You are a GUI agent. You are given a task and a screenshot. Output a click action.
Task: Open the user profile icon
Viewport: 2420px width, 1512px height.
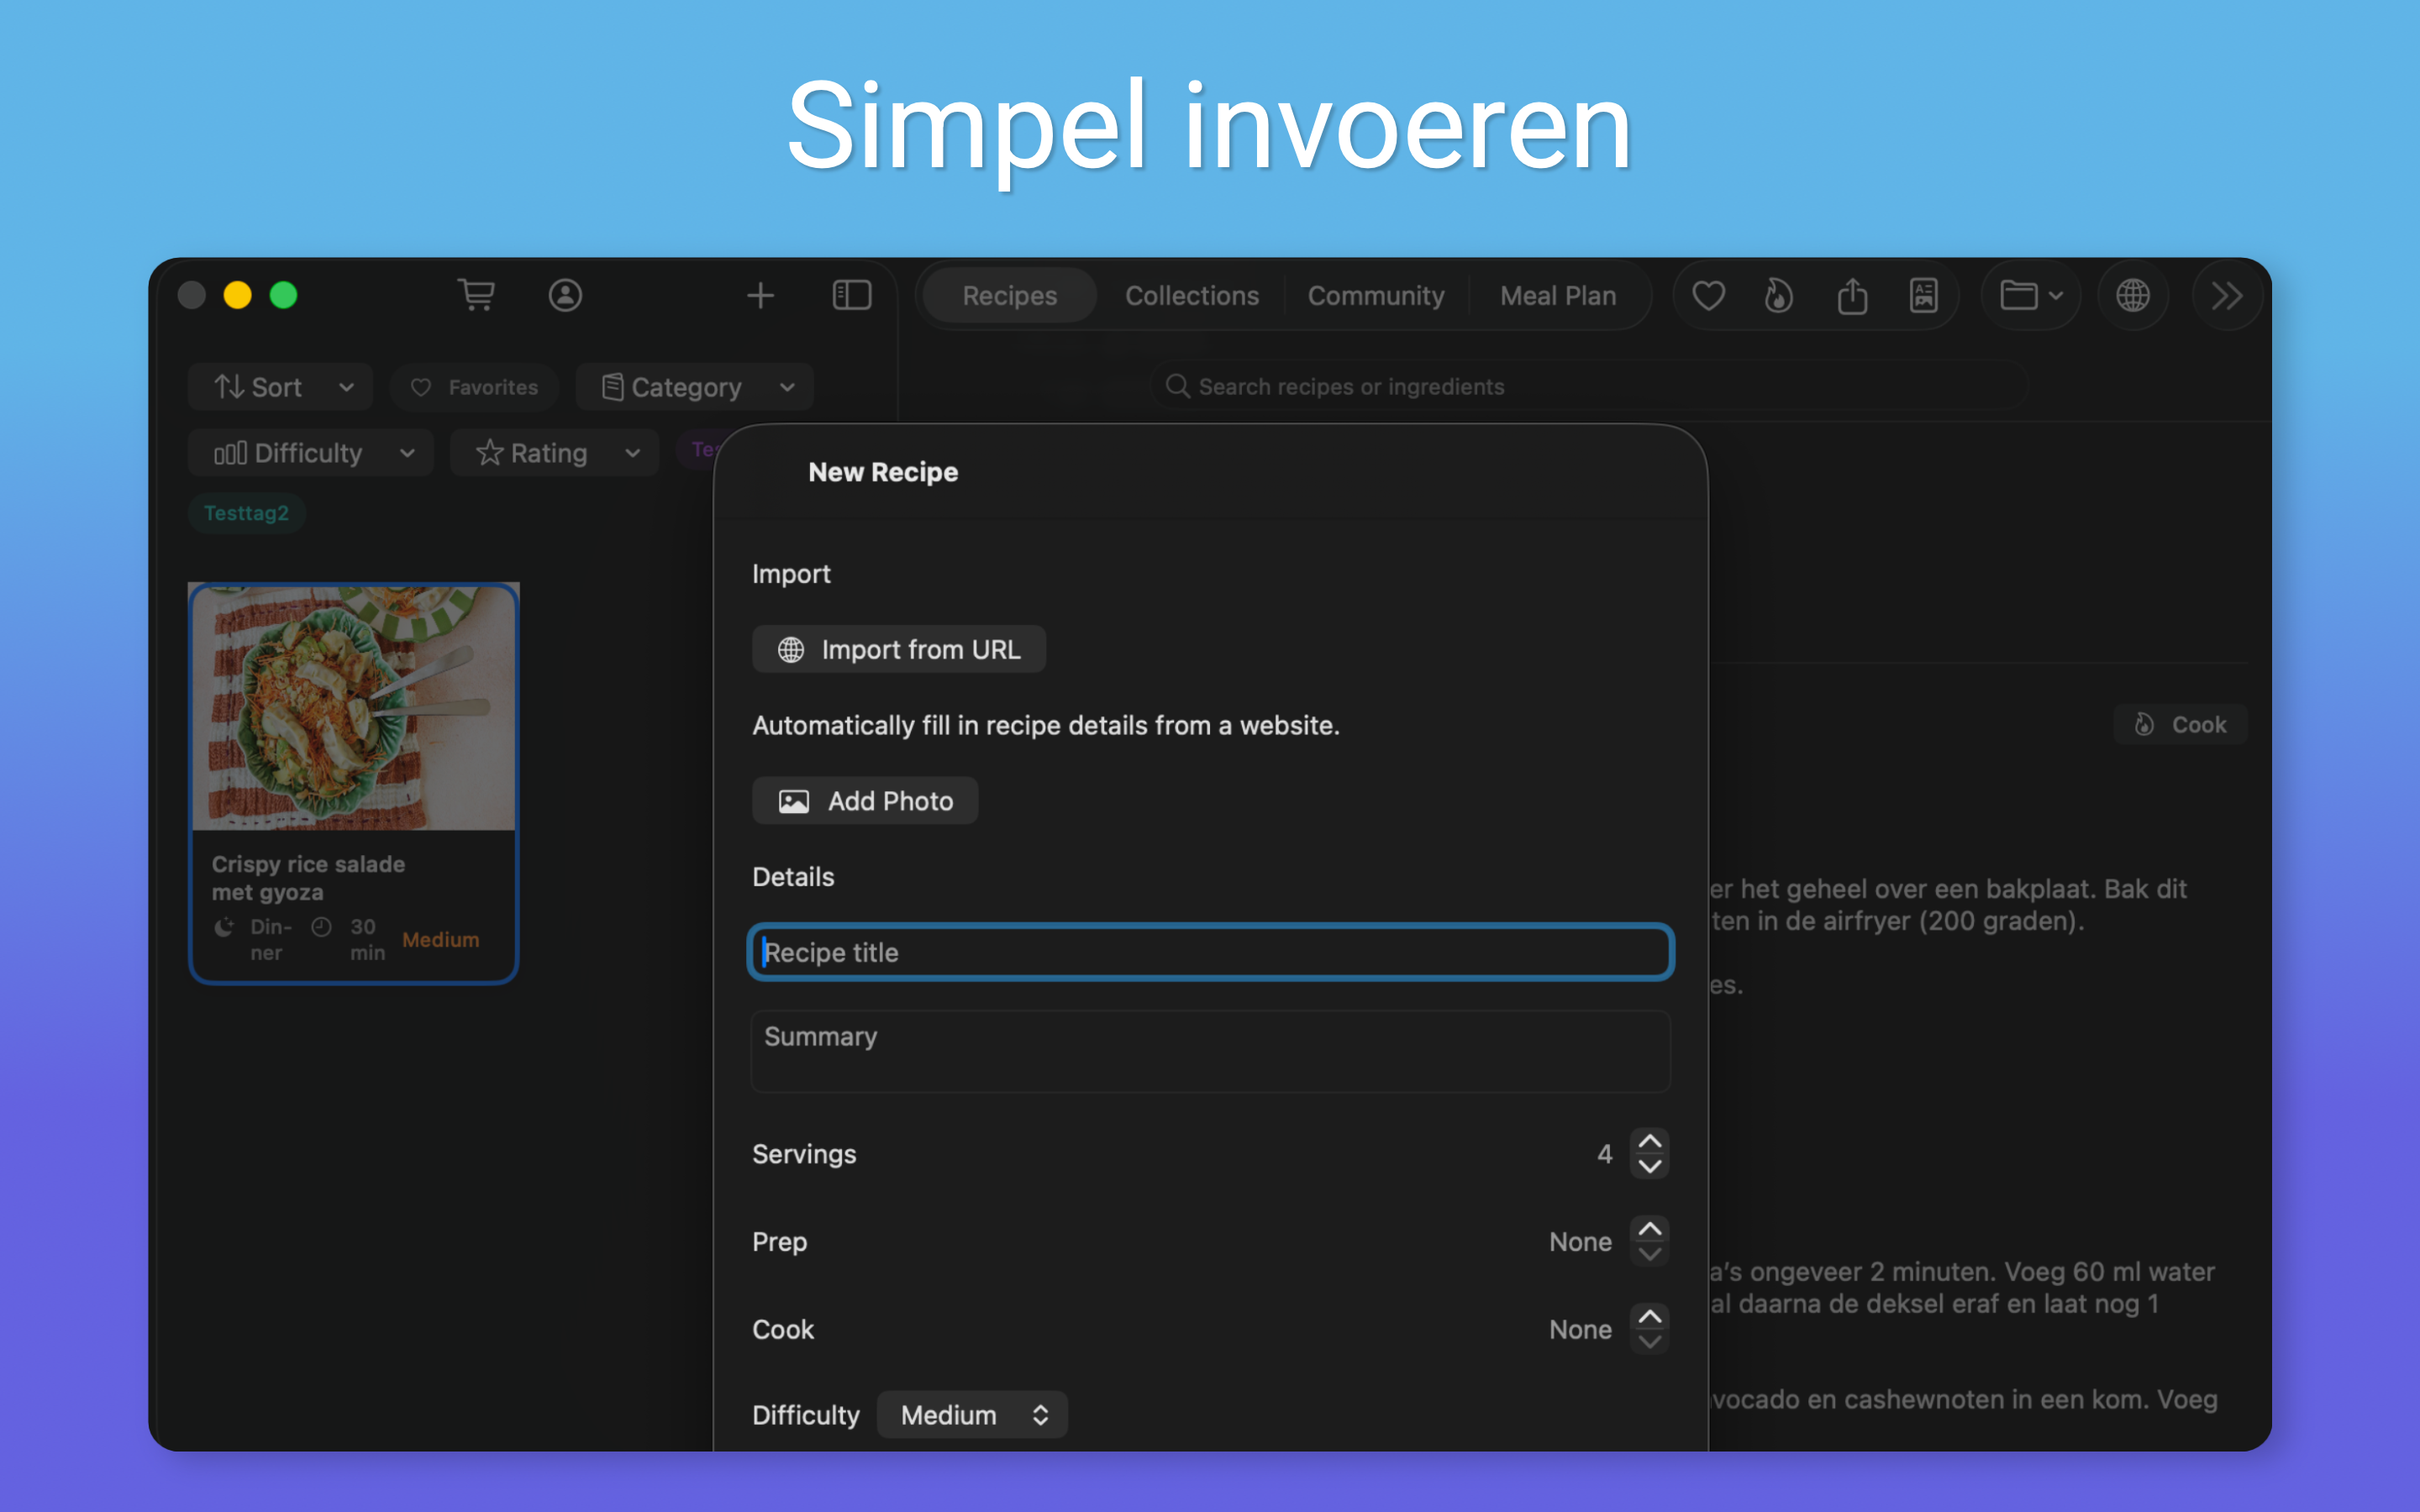tap(565, 295)
